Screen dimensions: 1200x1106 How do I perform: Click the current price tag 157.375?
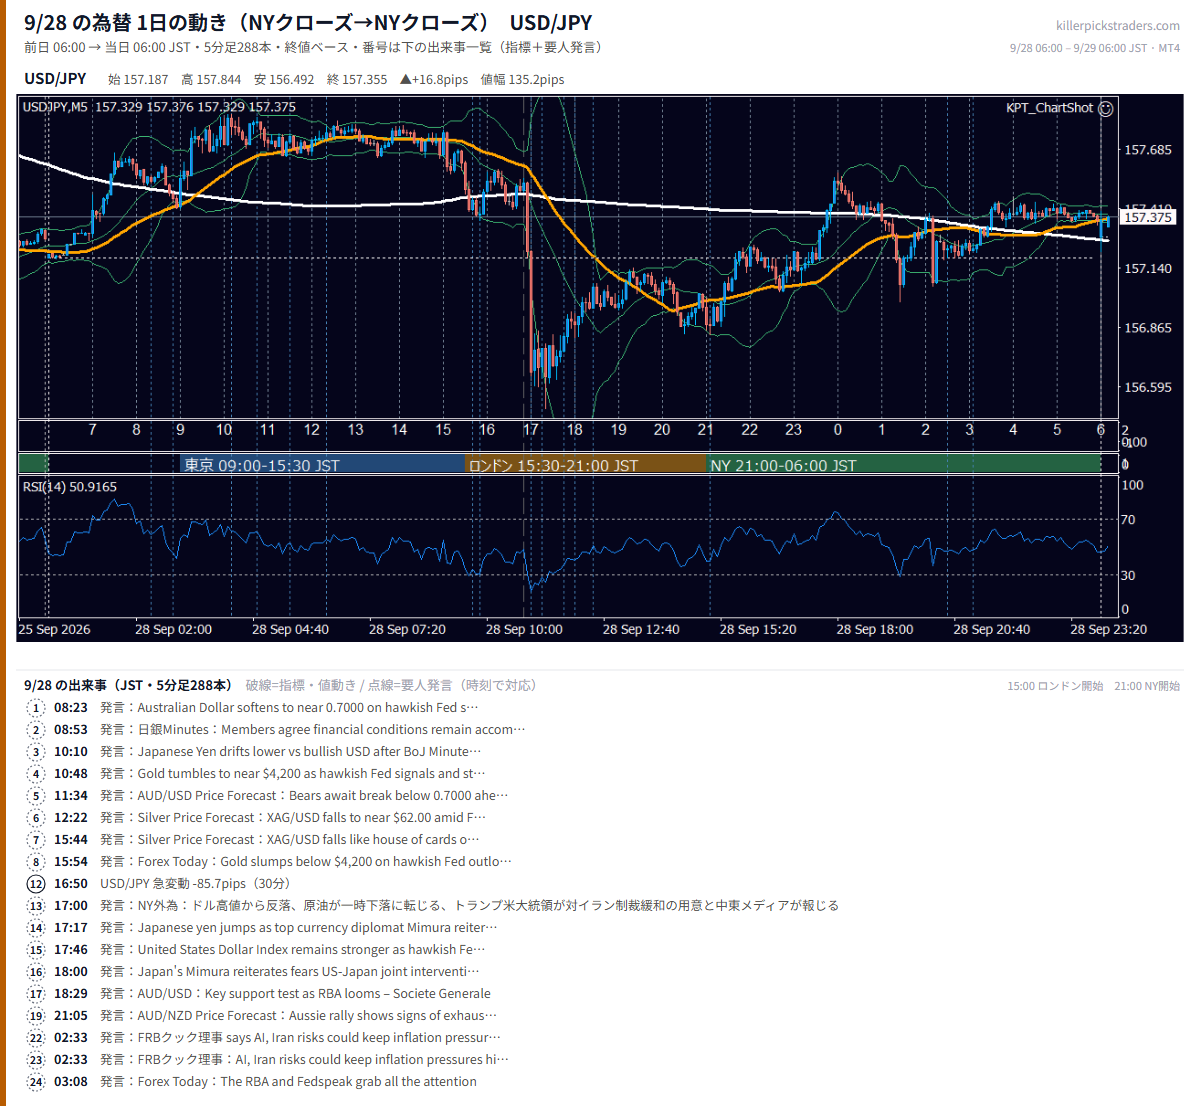(x=1148, y=217)
